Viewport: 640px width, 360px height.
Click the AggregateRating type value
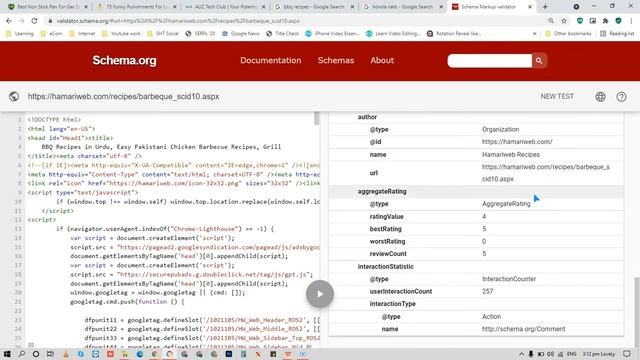coord(506,204)
